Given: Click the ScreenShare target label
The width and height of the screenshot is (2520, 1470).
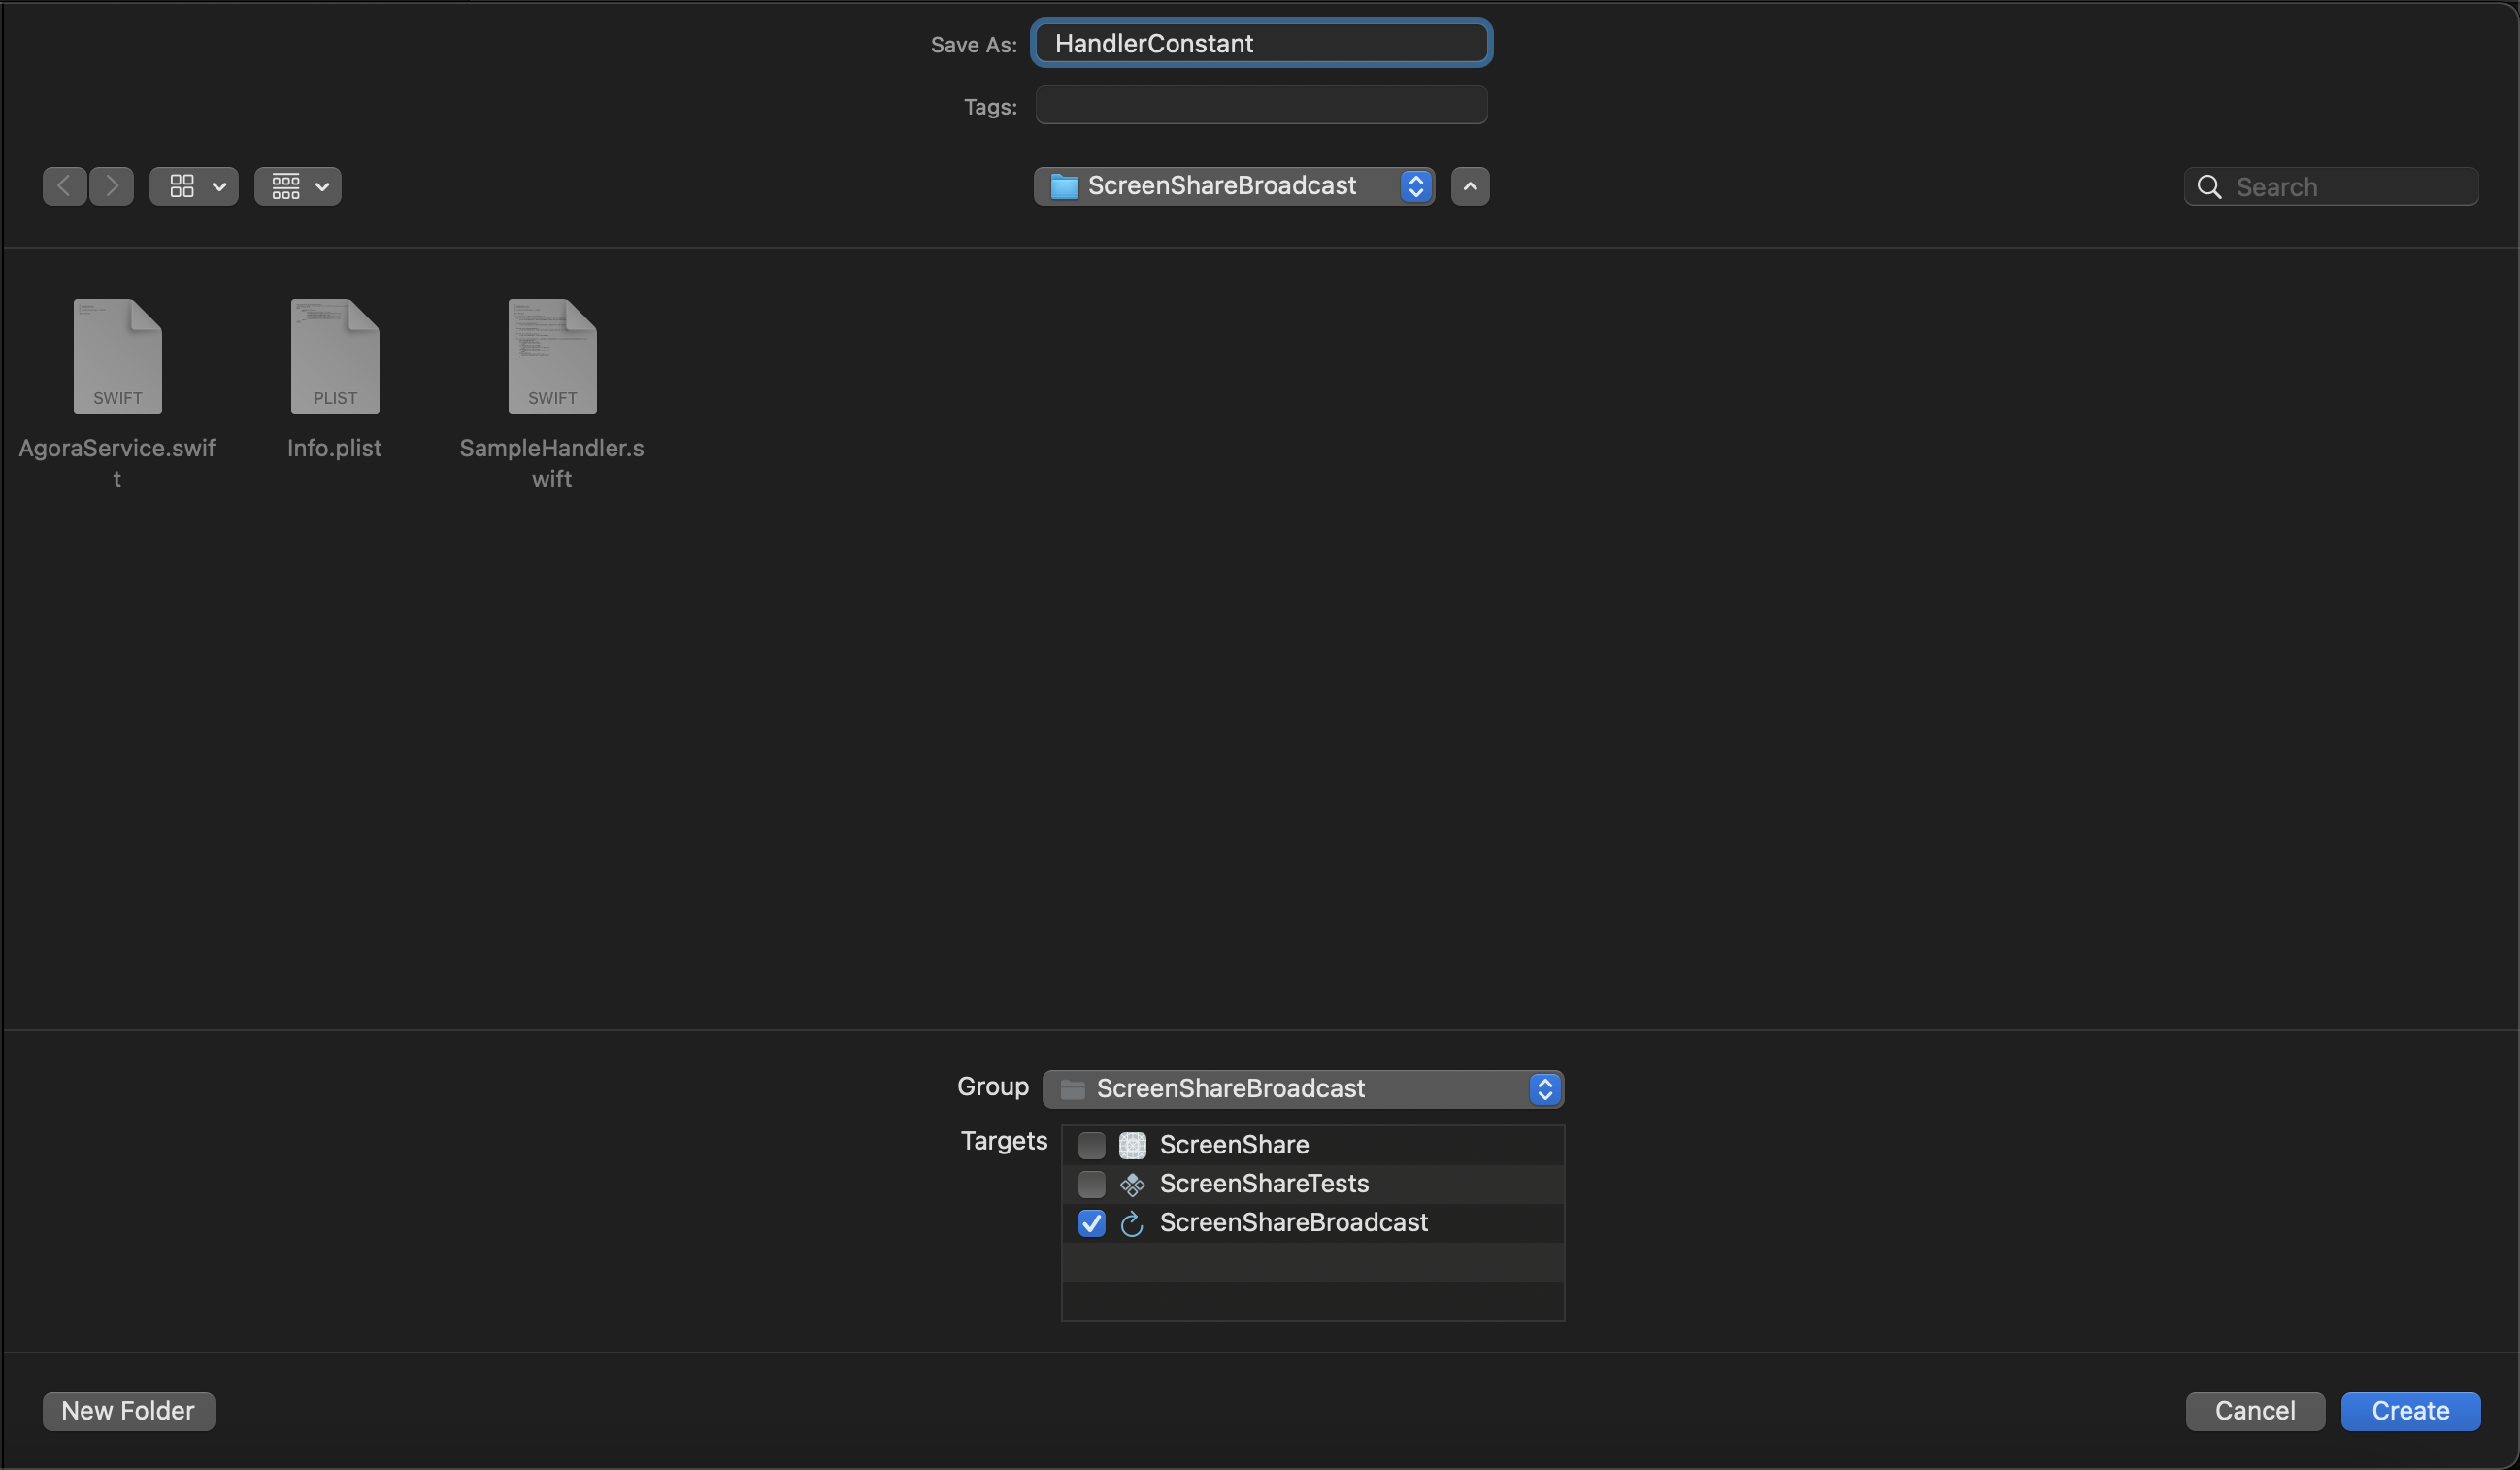Looking at the screenshot, I should pyautogui.click(x=1234, y=1145).
